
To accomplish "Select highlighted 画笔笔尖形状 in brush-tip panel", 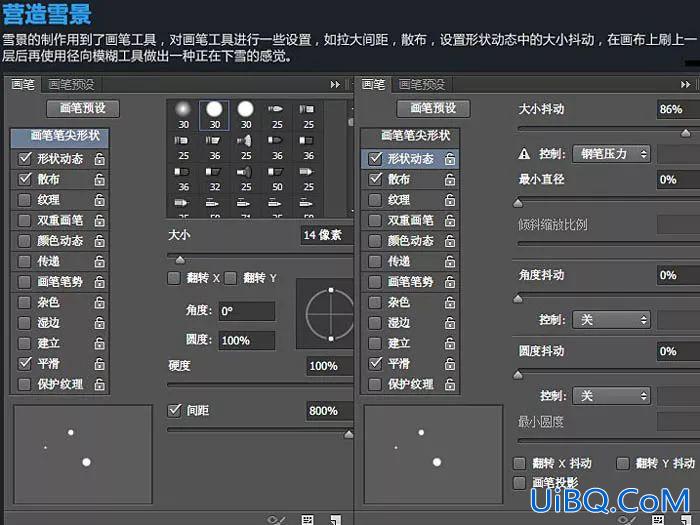I will pyautogui.click(x=60, y=138).
